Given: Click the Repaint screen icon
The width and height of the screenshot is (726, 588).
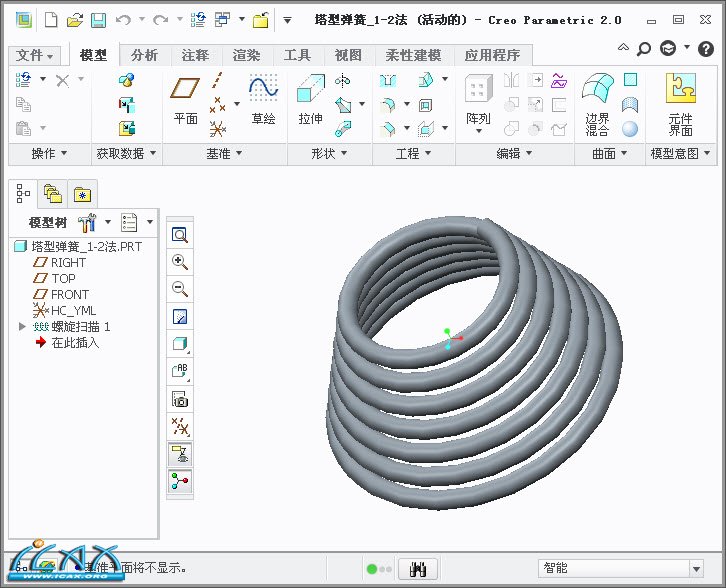Looking at the screenshot, I should coord(180,317).
